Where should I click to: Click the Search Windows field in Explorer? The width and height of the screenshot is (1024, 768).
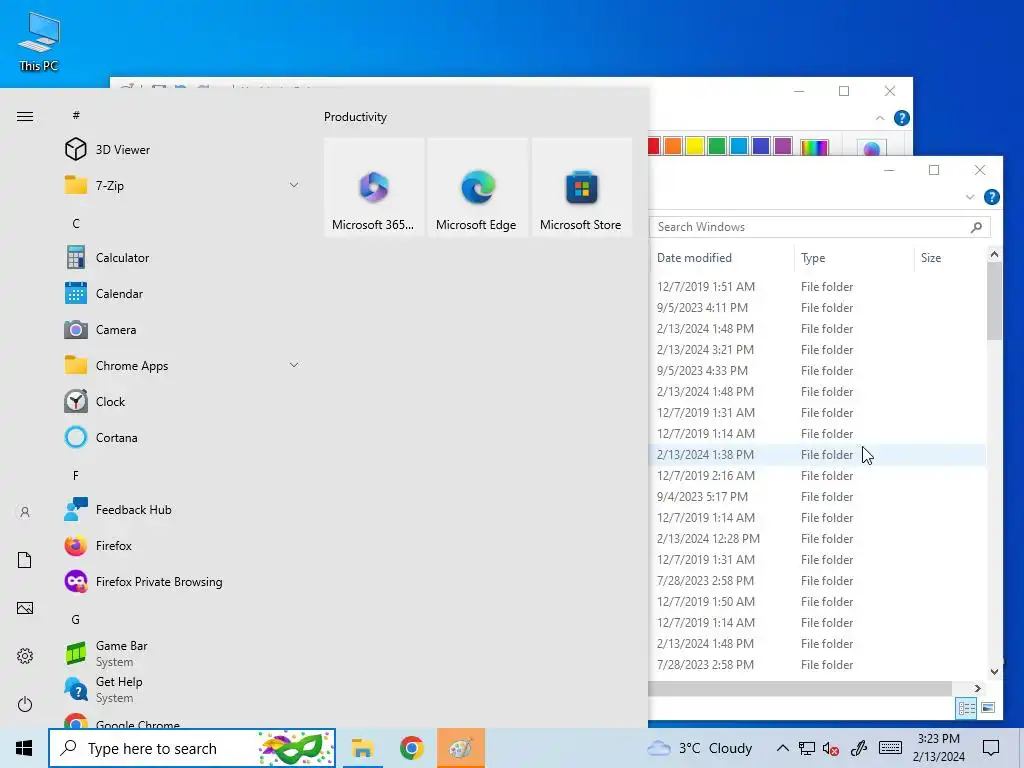820,227
